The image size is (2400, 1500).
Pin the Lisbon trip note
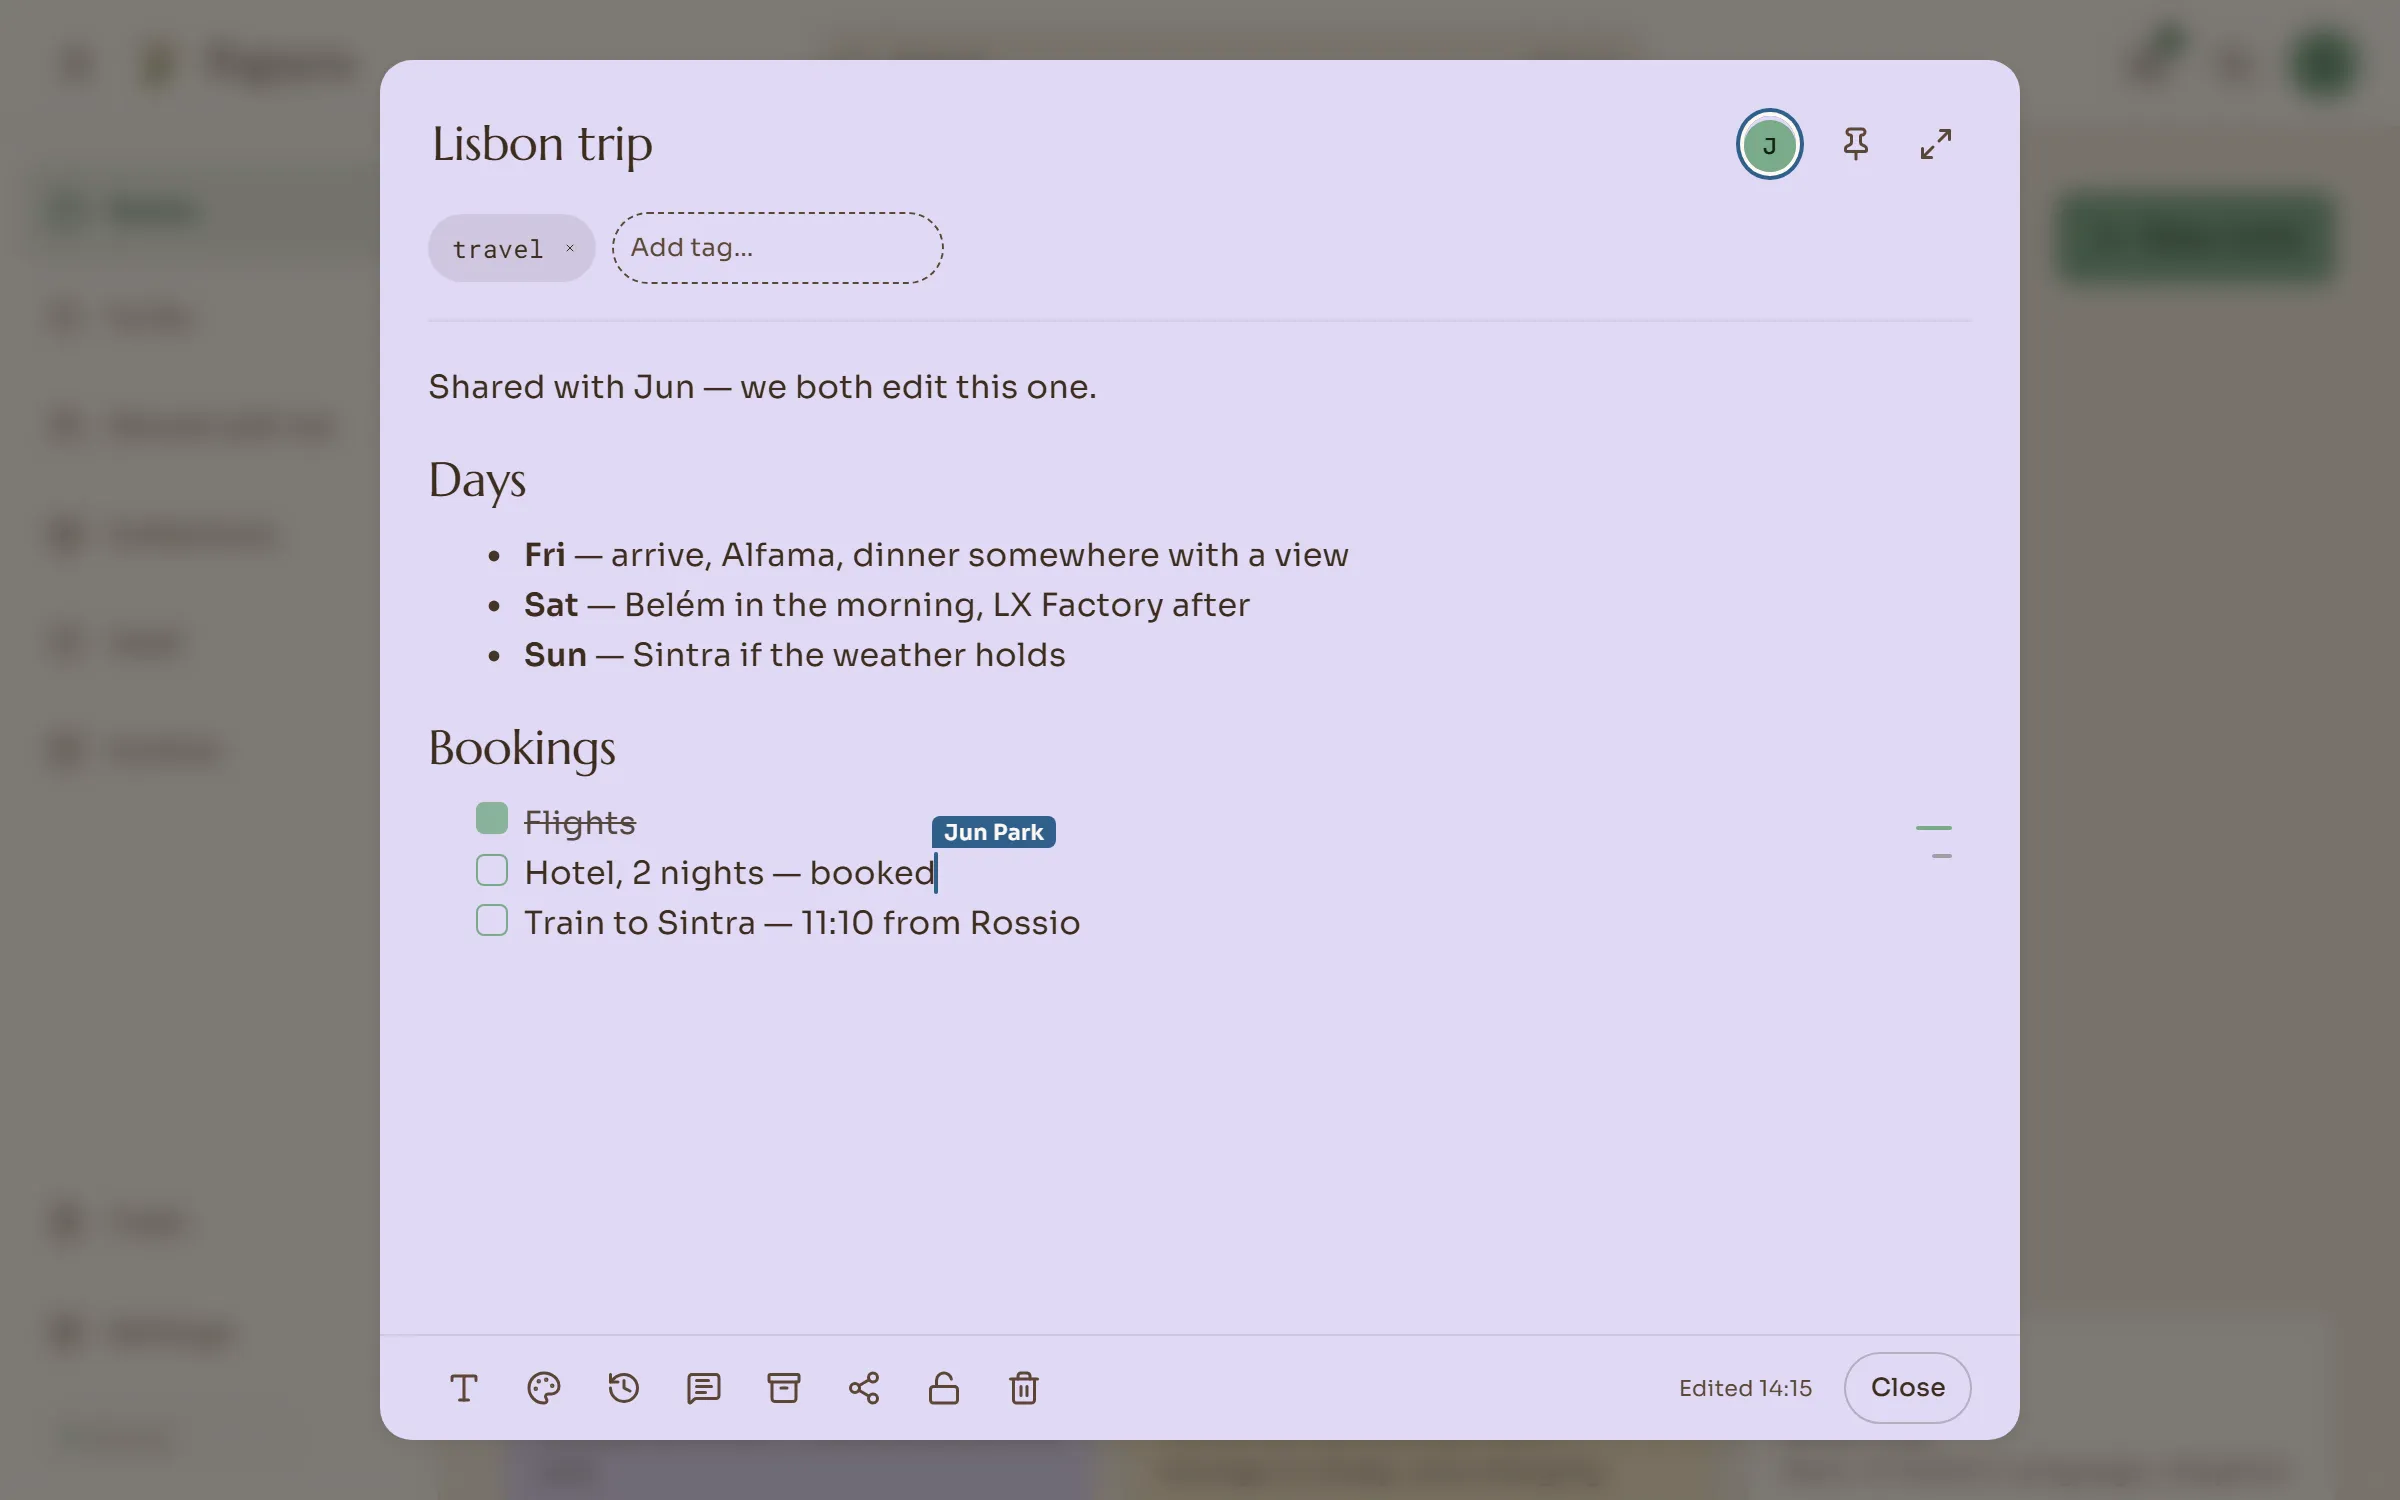point(1856,144)
